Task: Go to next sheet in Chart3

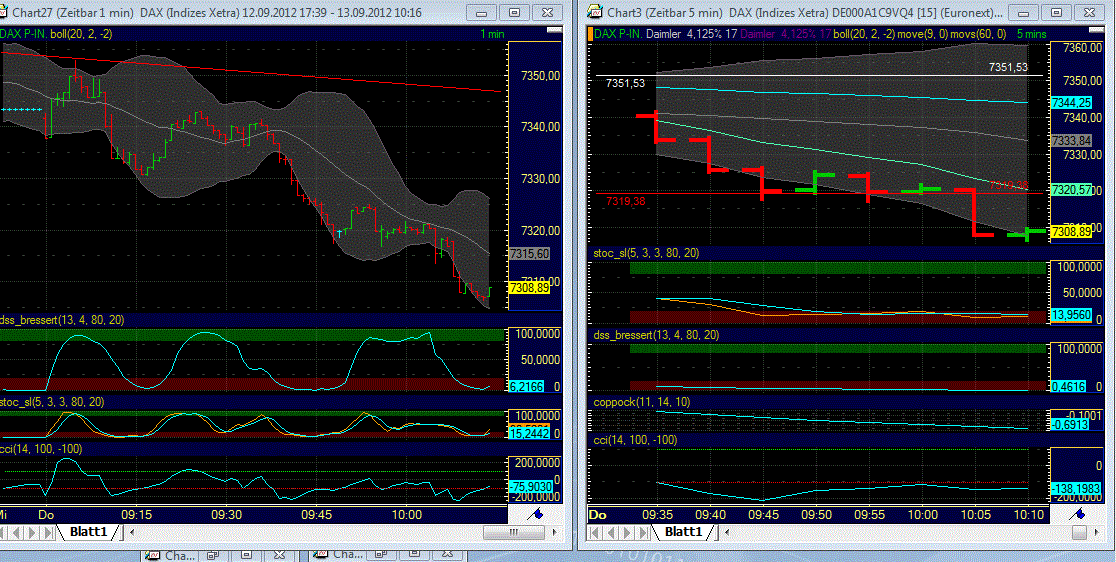Action: pos(628,532)
